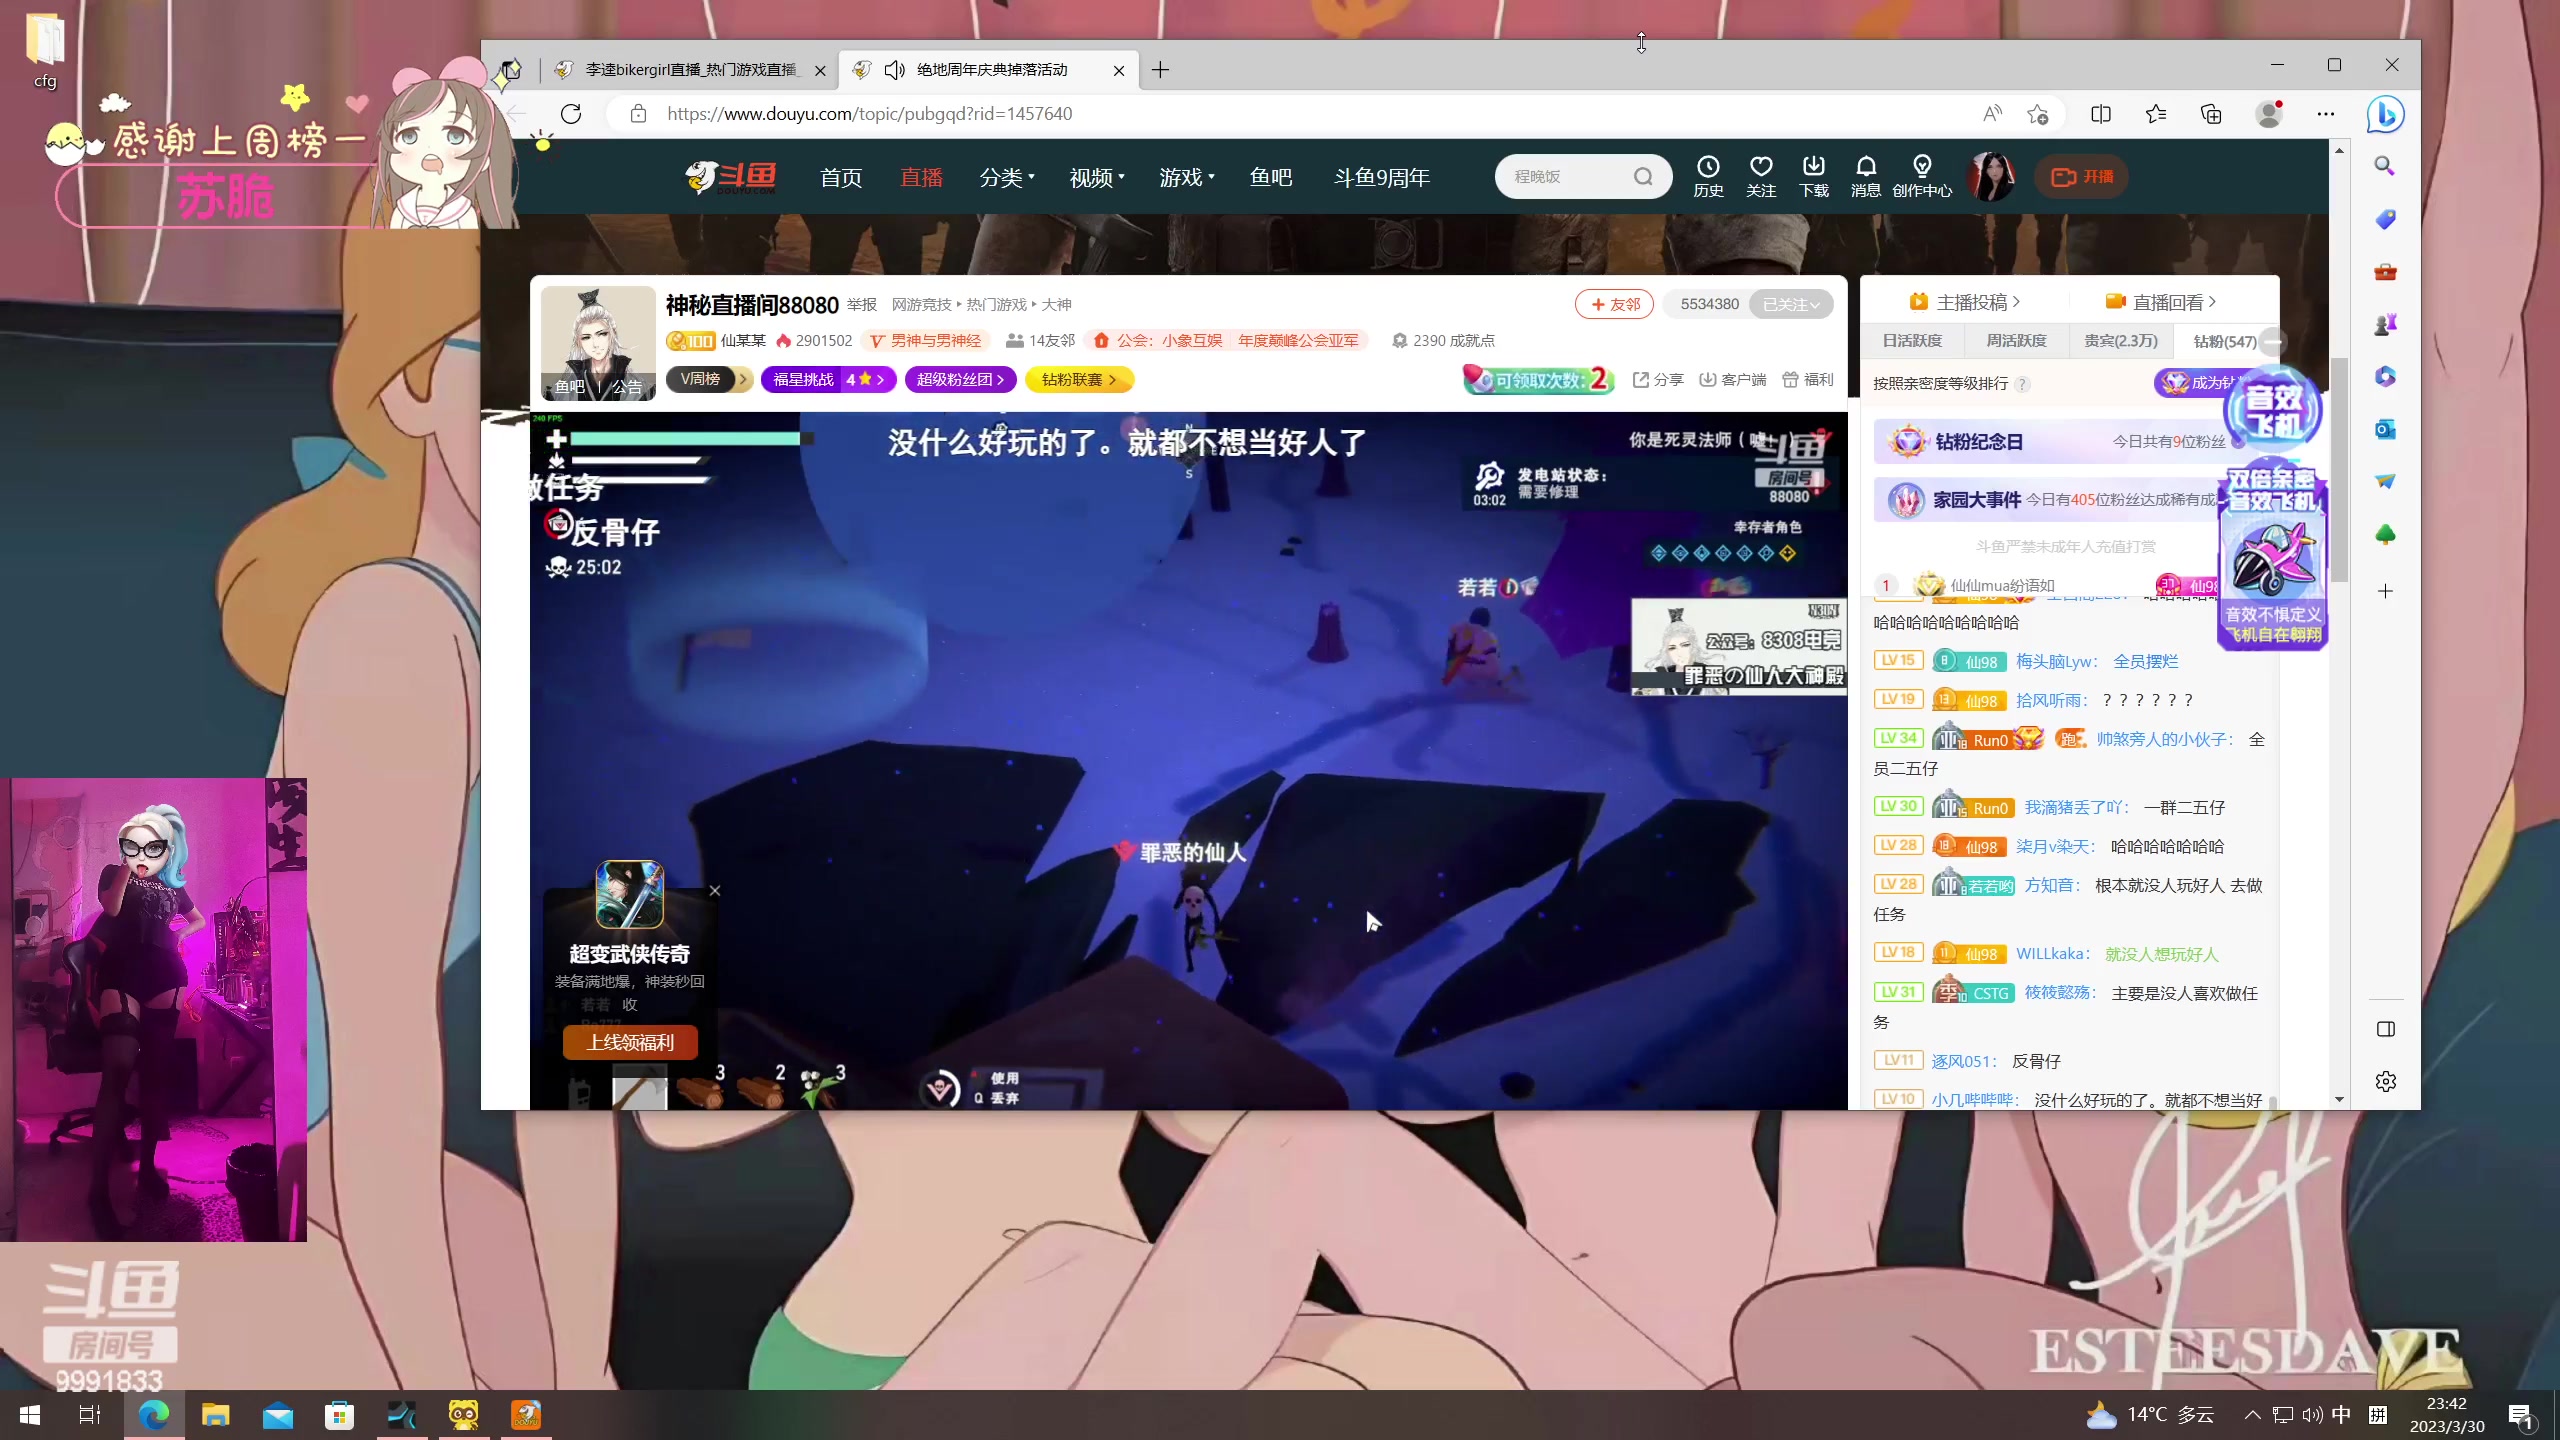Open Microsoft Edge from the taskbar
Viewport: 2560px width, 1440px height.
(154, 1415)
